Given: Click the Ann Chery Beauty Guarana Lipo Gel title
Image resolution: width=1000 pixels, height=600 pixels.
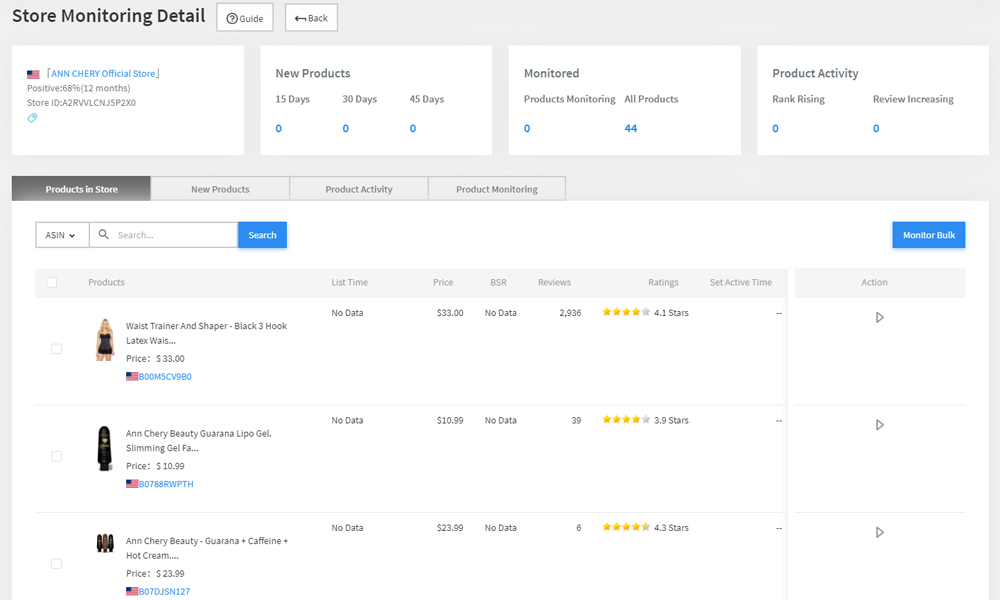Looking at the screenshot, I should [x=198, y=441].
